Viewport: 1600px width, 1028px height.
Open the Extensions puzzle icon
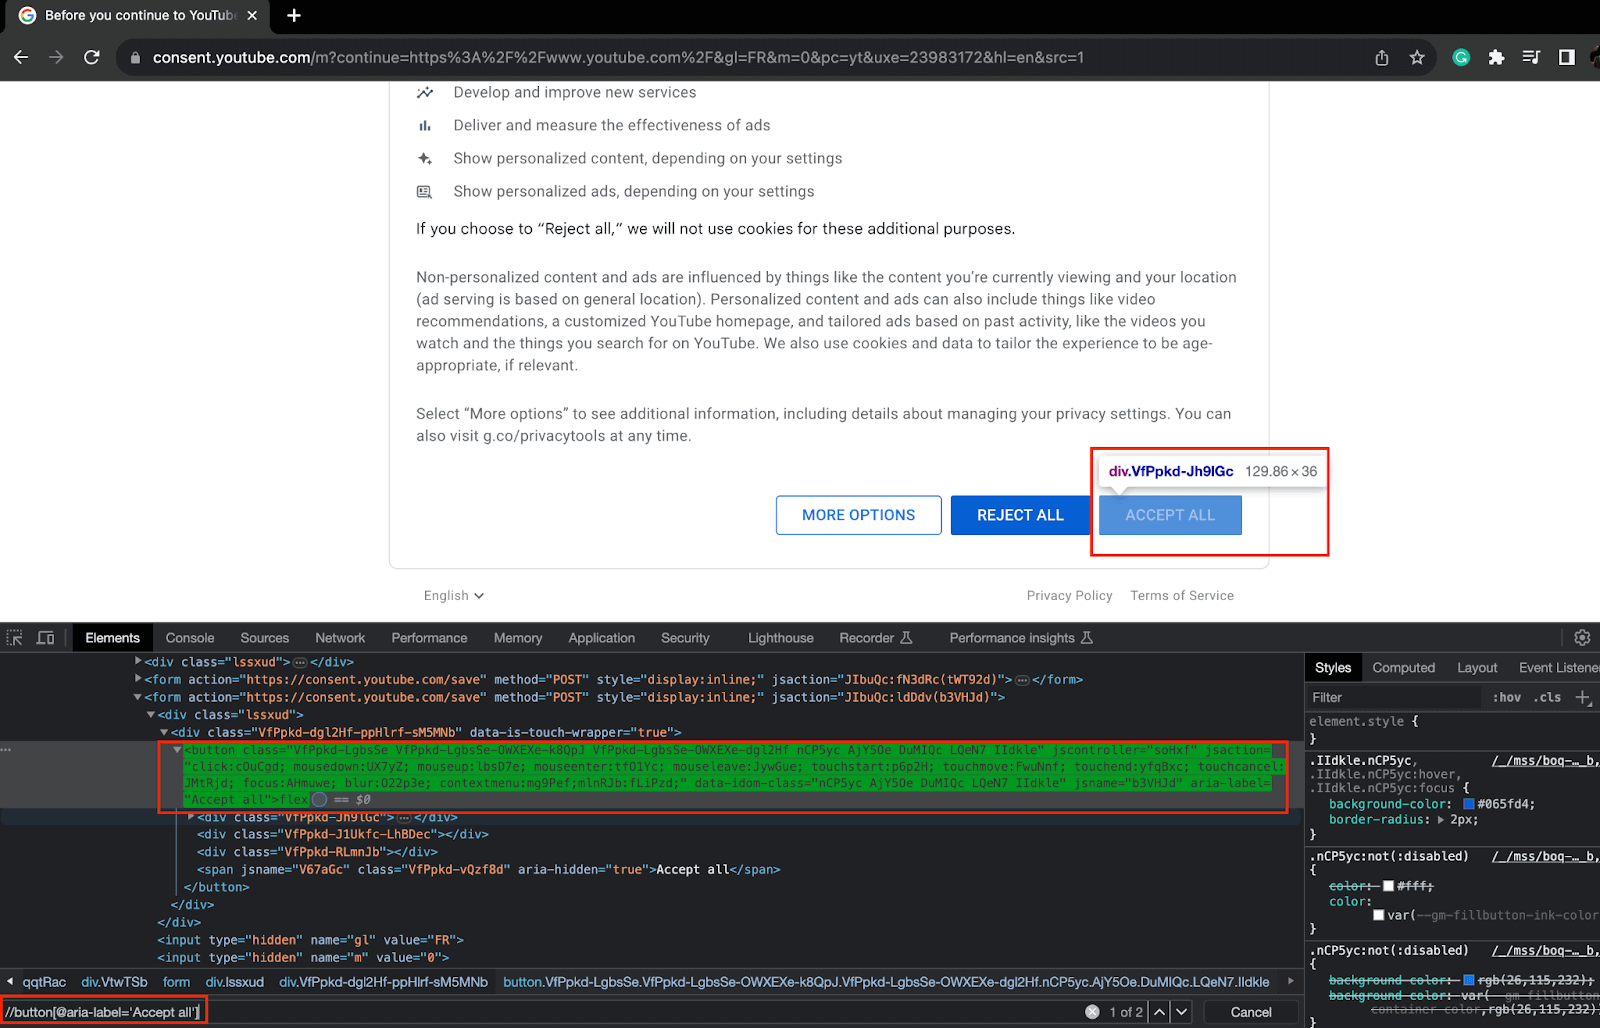point(1496,57)
